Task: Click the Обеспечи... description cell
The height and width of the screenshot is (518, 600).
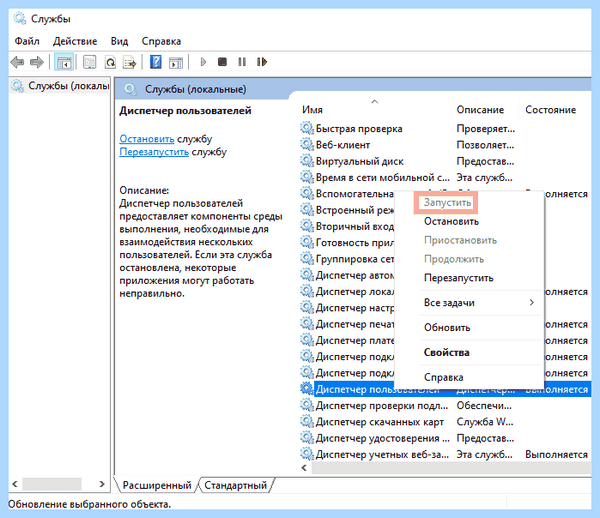Action: [484, 406]
